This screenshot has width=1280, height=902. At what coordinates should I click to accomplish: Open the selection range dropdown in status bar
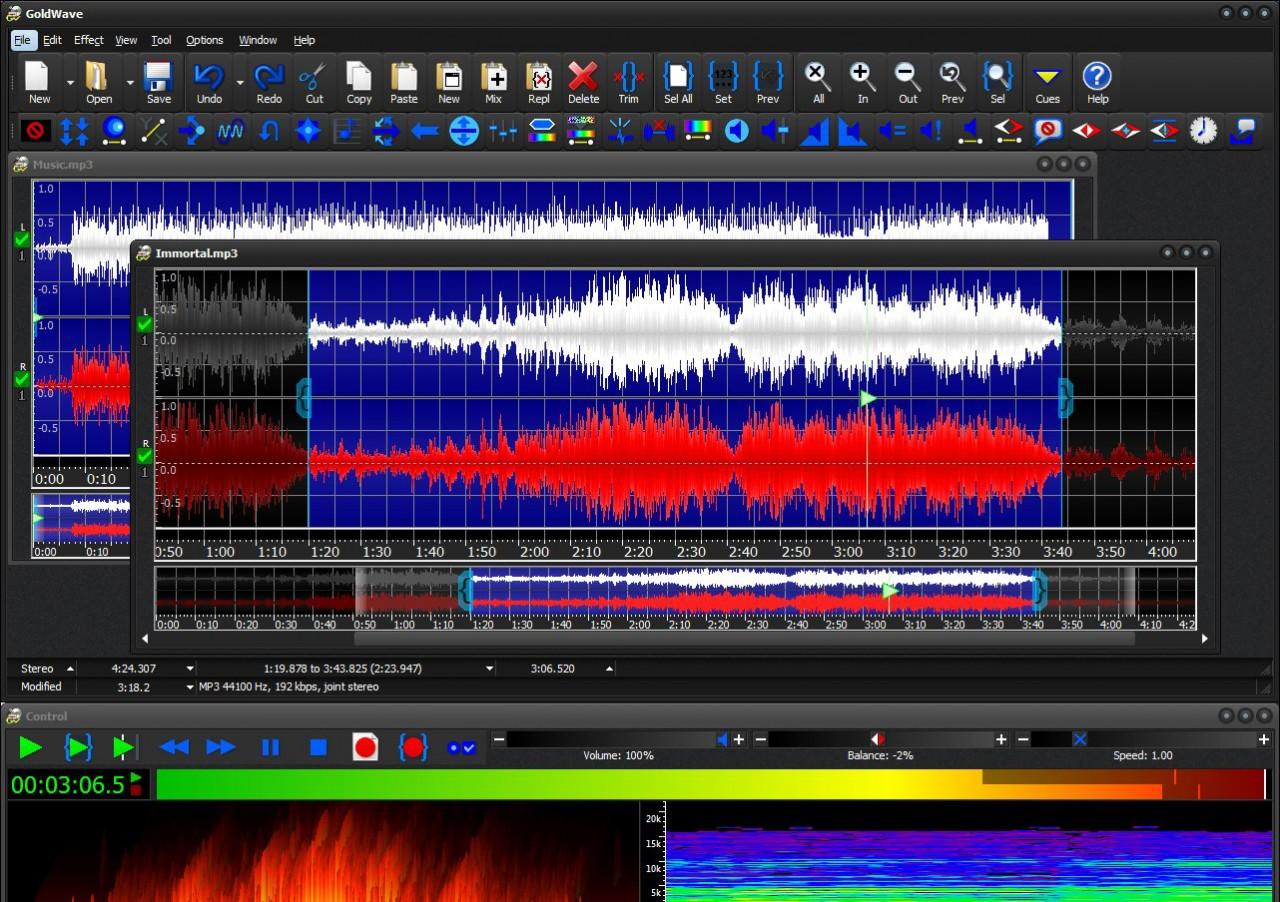point(490,669)
